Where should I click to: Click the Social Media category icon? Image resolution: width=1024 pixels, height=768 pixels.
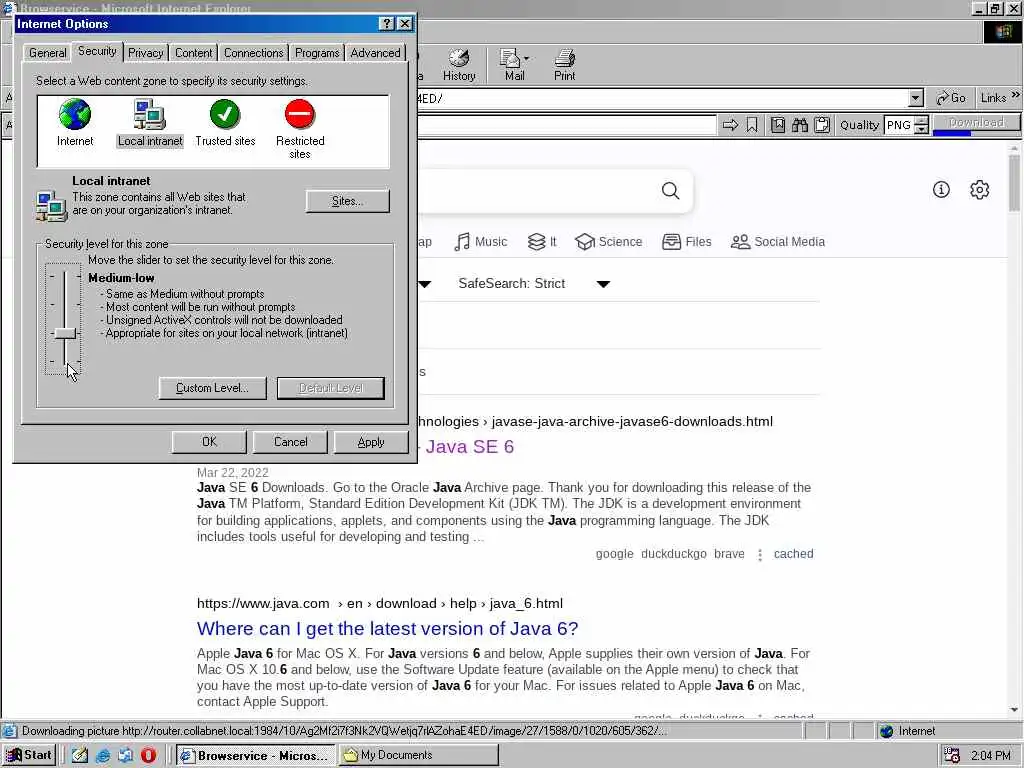pos(740,242)
